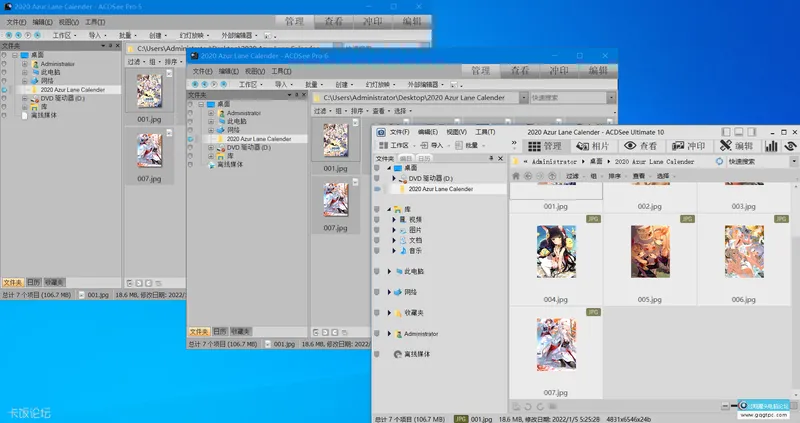This screenshot has width=800, height=423.
Task: Click the 导入 button in Ultimate 10 toolbar
Action: (433, 146)
